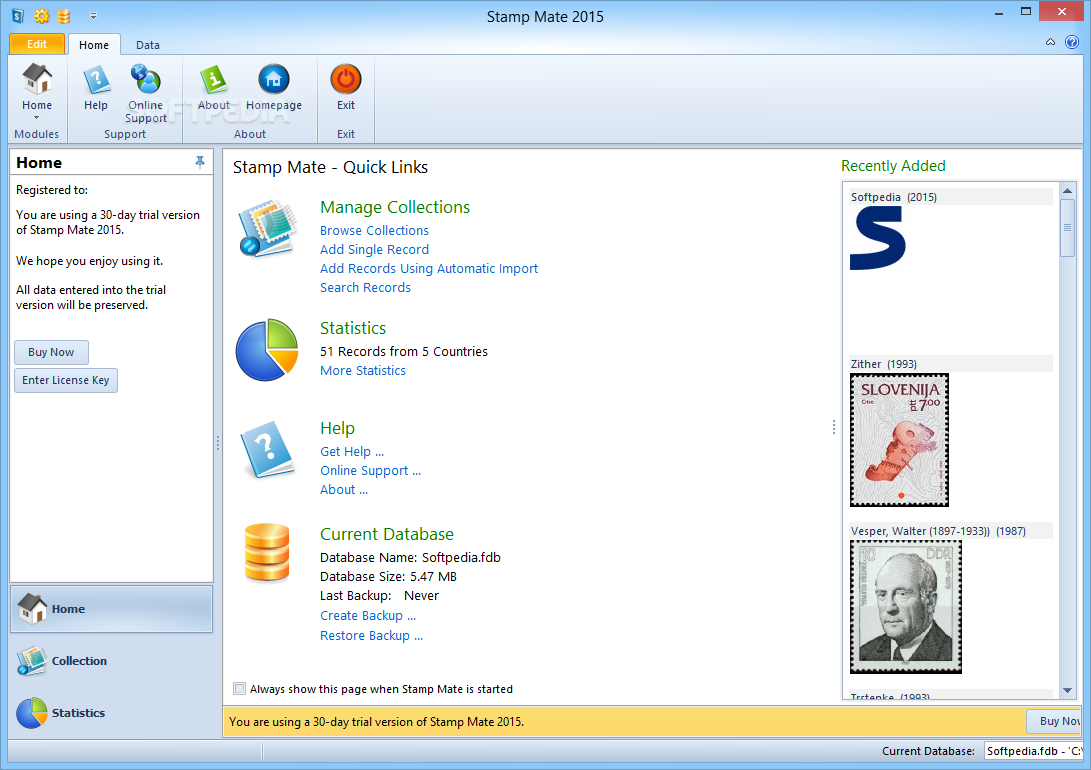The image size is (1091, 770).
Task: Switch to the Home ribbon tab
Action: click(x=94, y=45)
